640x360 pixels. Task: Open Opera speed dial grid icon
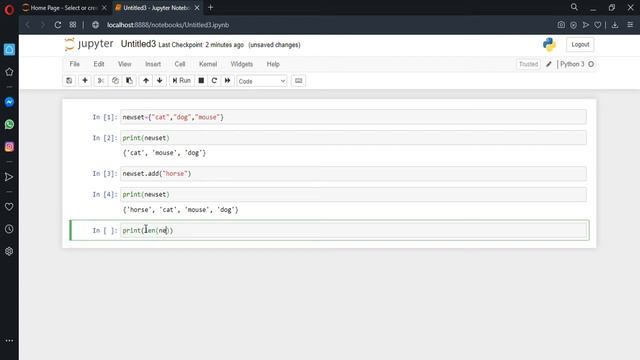click(73, 25)
